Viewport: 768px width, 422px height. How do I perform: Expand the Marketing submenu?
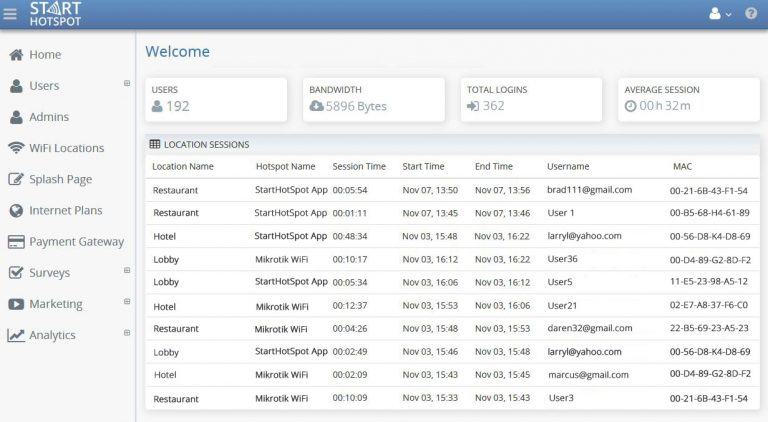coord(126,301)
